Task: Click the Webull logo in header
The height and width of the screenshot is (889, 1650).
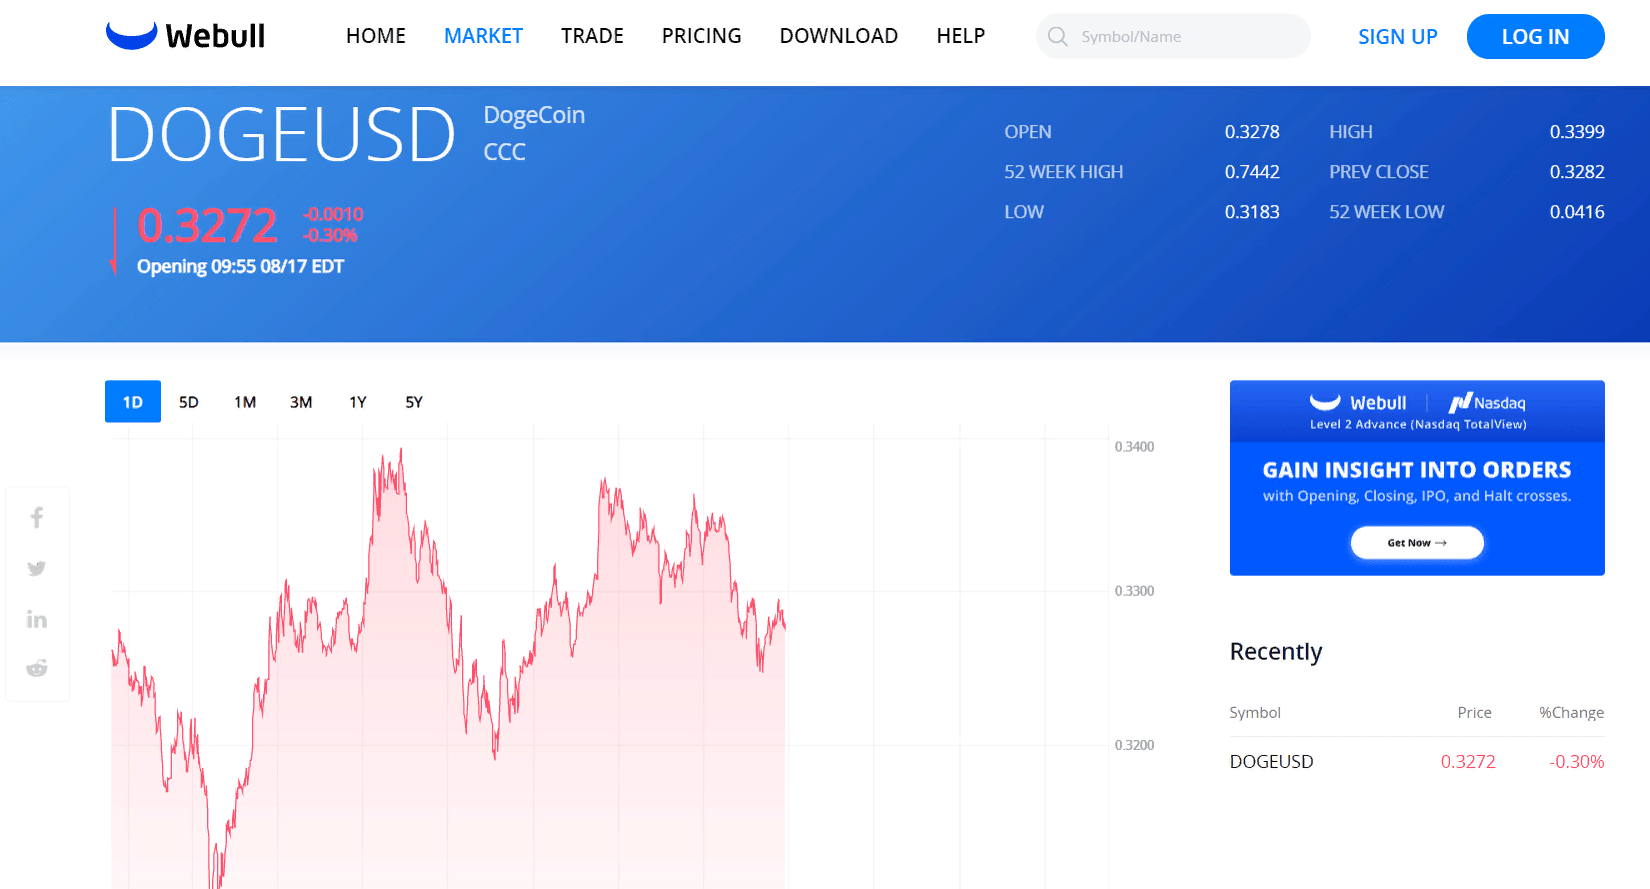Action: (185, 36)
